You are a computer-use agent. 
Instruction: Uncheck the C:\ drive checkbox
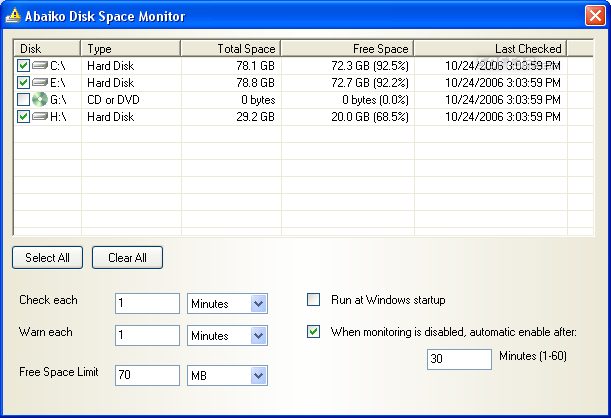(23, 65)
